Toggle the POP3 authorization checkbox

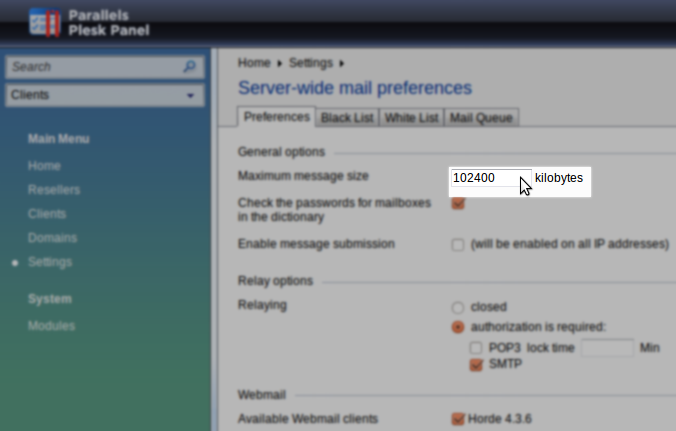(476, 347)
